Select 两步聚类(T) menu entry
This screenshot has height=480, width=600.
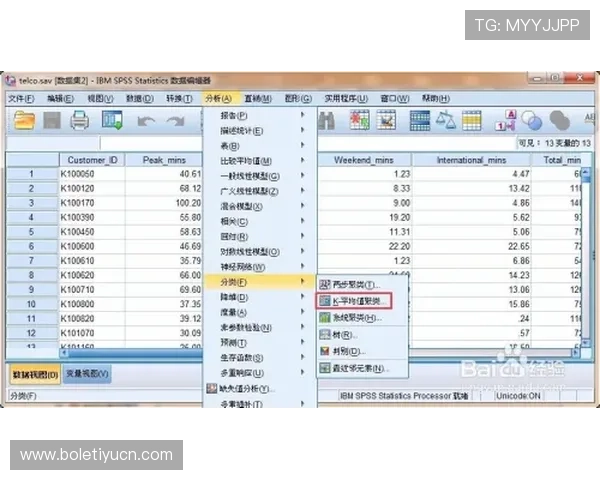362,284
